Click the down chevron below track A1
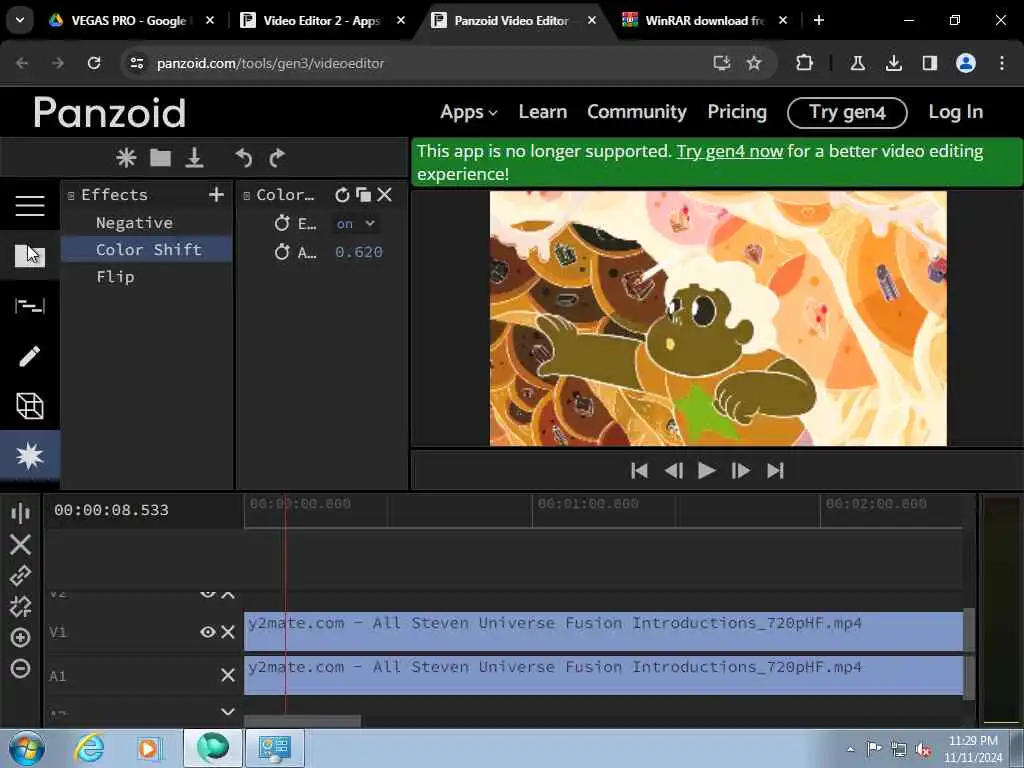 228,711
